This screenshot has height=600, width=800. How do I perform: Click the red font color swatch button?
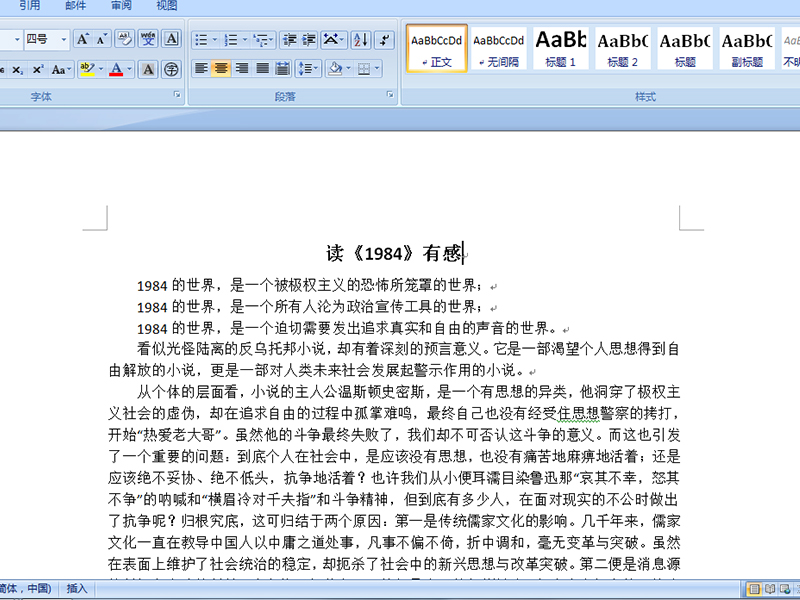click(116, 70)
